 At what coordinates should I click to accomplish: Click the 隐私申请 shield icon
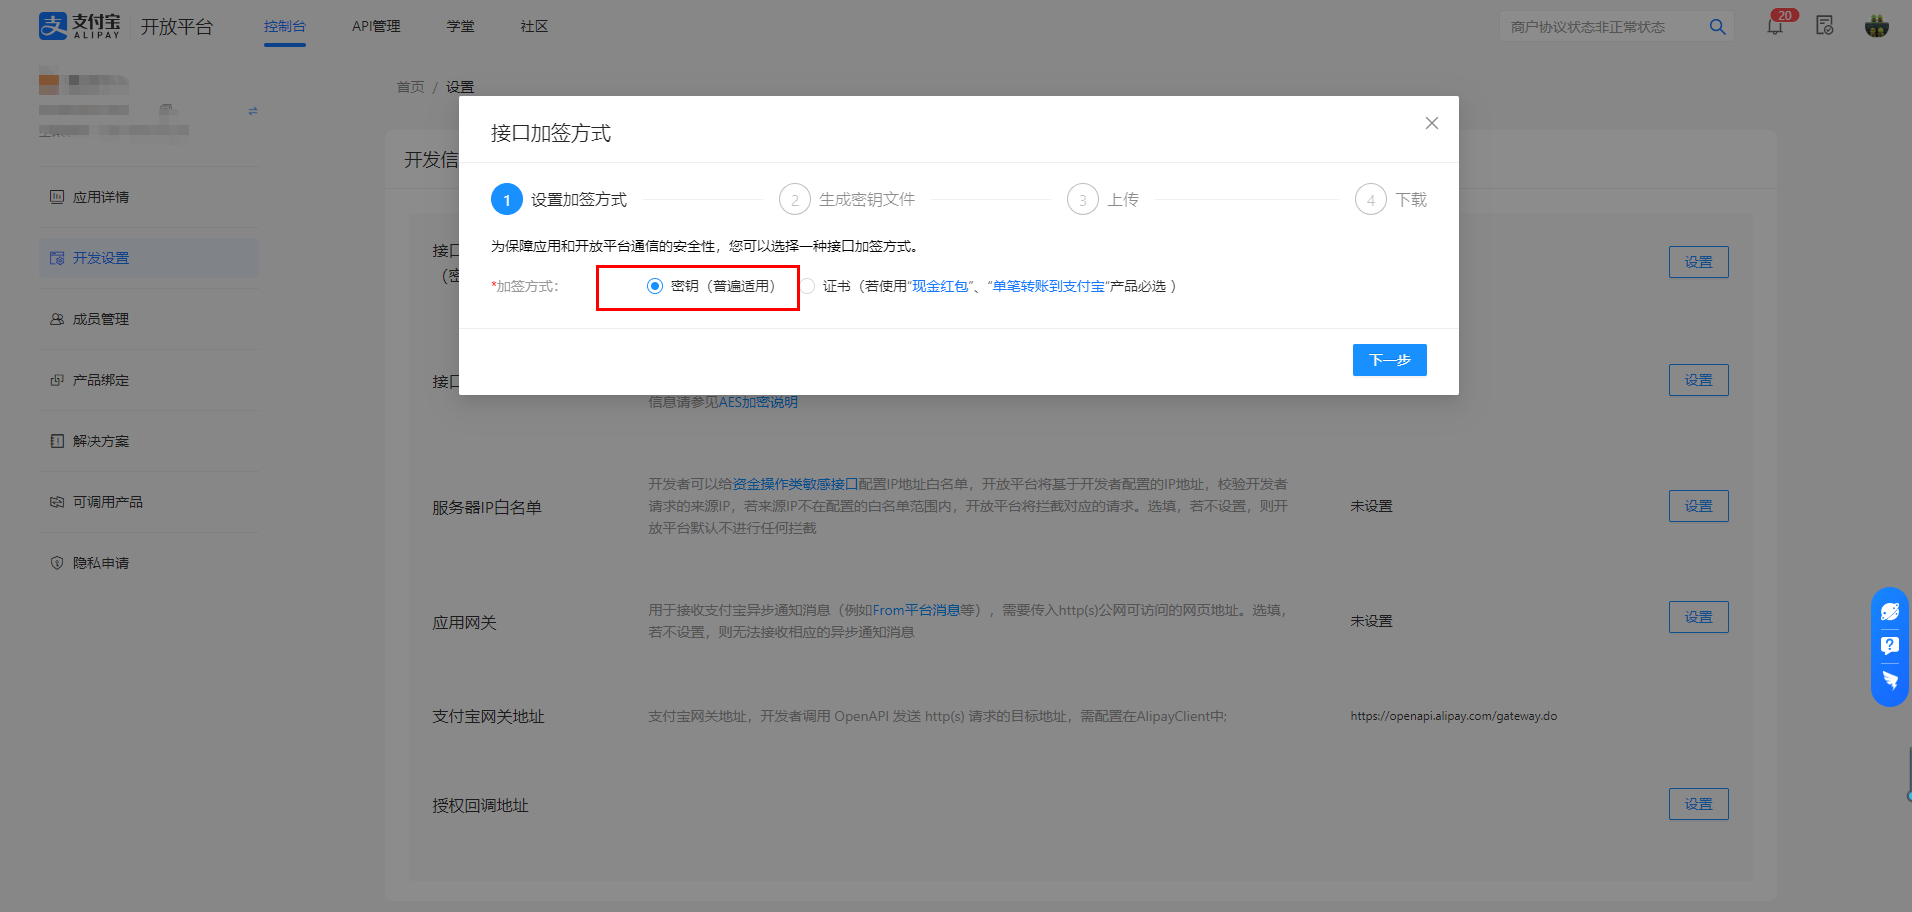[x=57, y=563]
